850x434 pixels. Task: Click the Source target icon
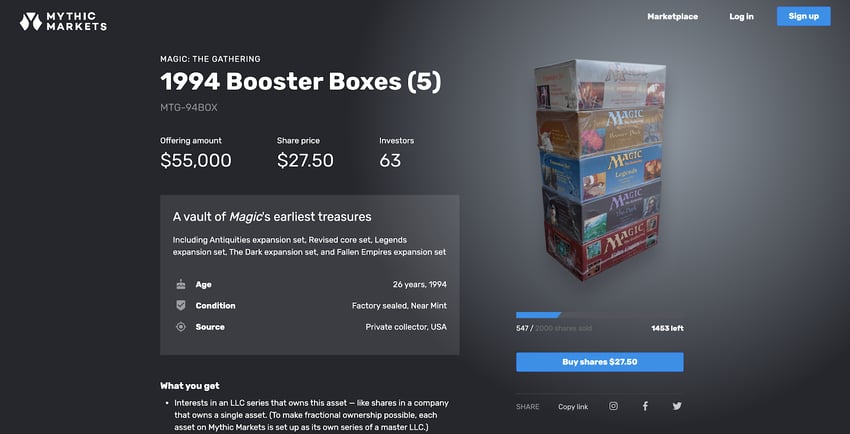point(181,327)
